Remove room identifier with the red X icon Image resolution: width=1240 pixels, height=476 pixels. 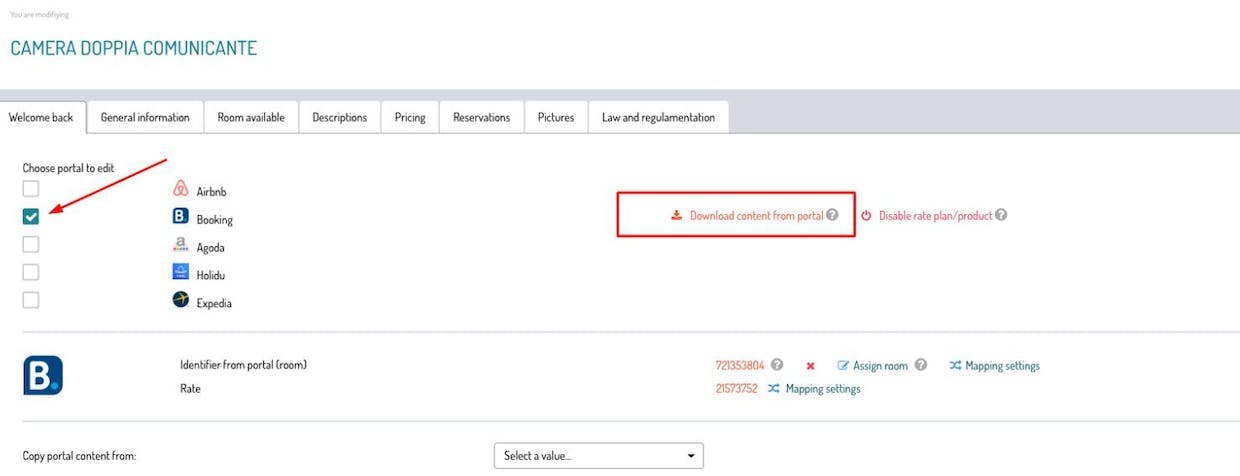coord(810,366)
